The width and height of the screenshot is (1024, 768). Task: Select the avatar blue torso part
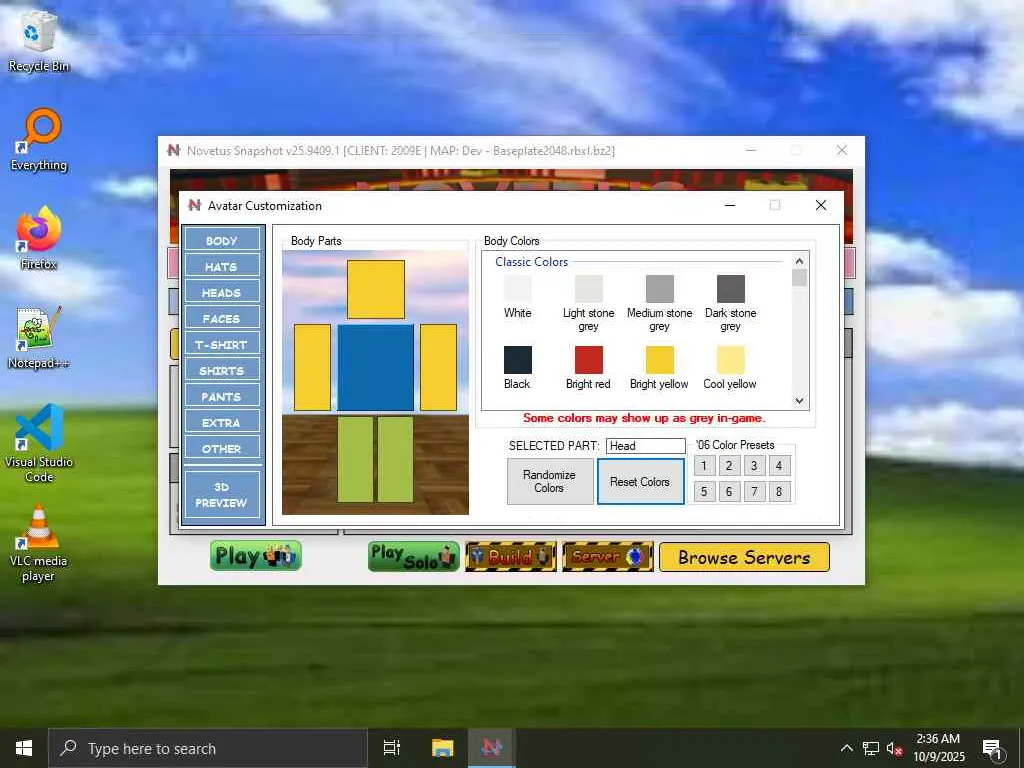376,368
